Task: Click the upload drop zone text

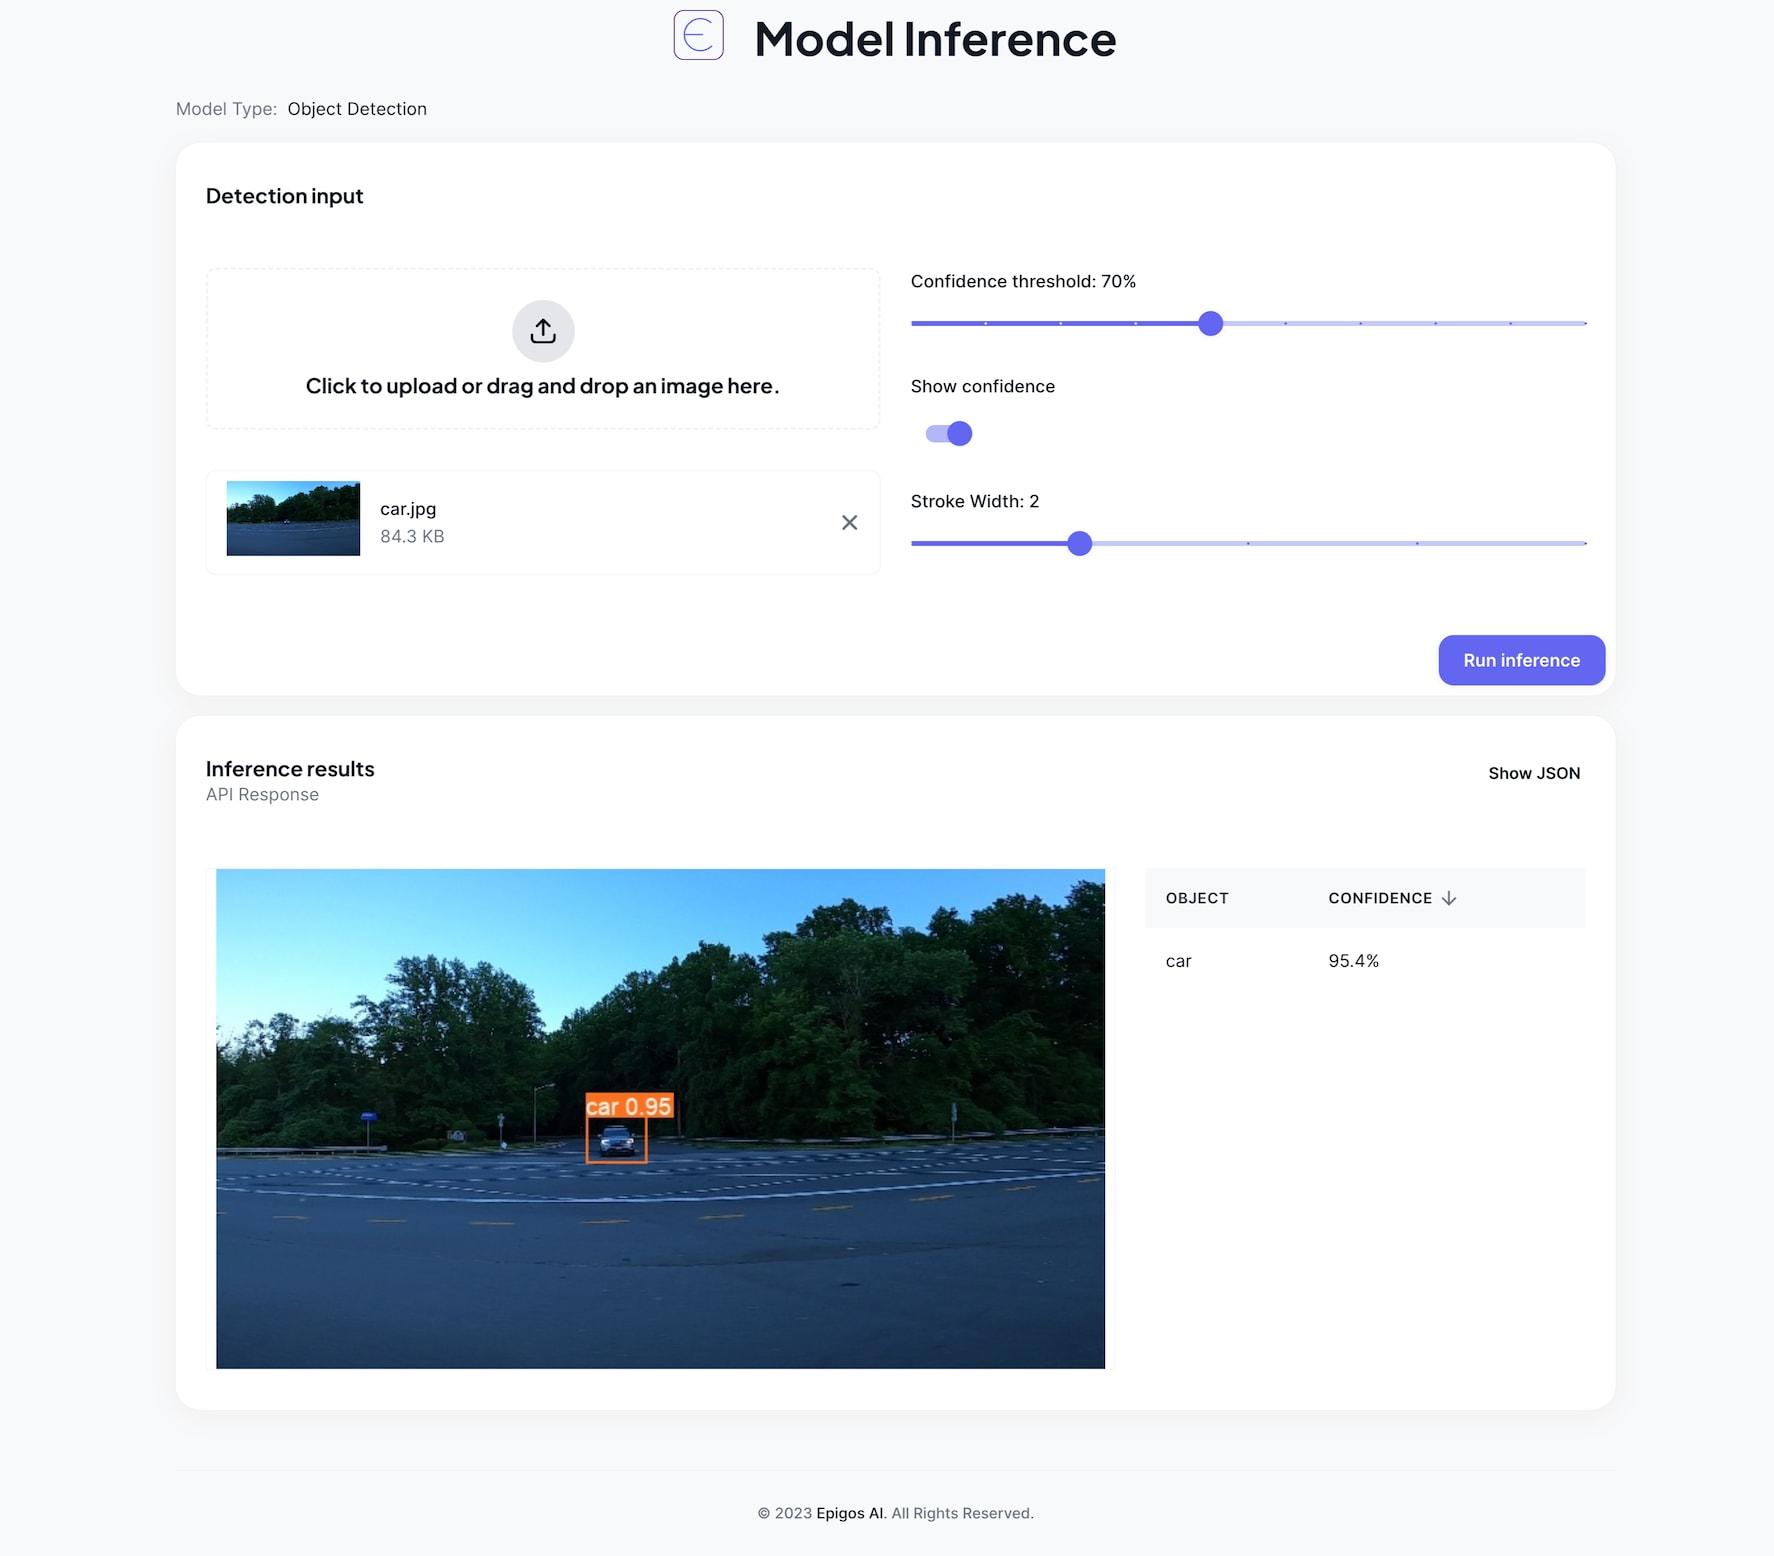Action: (542, 386)
